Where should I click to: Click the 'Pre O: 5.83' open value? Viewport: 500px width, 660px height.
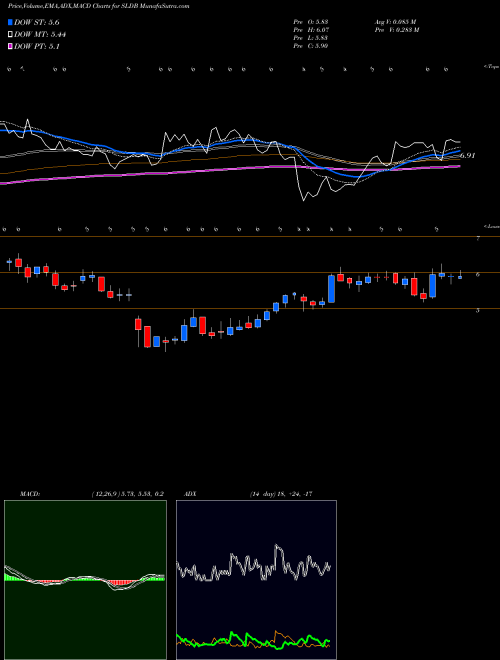[x=311, y=21]
